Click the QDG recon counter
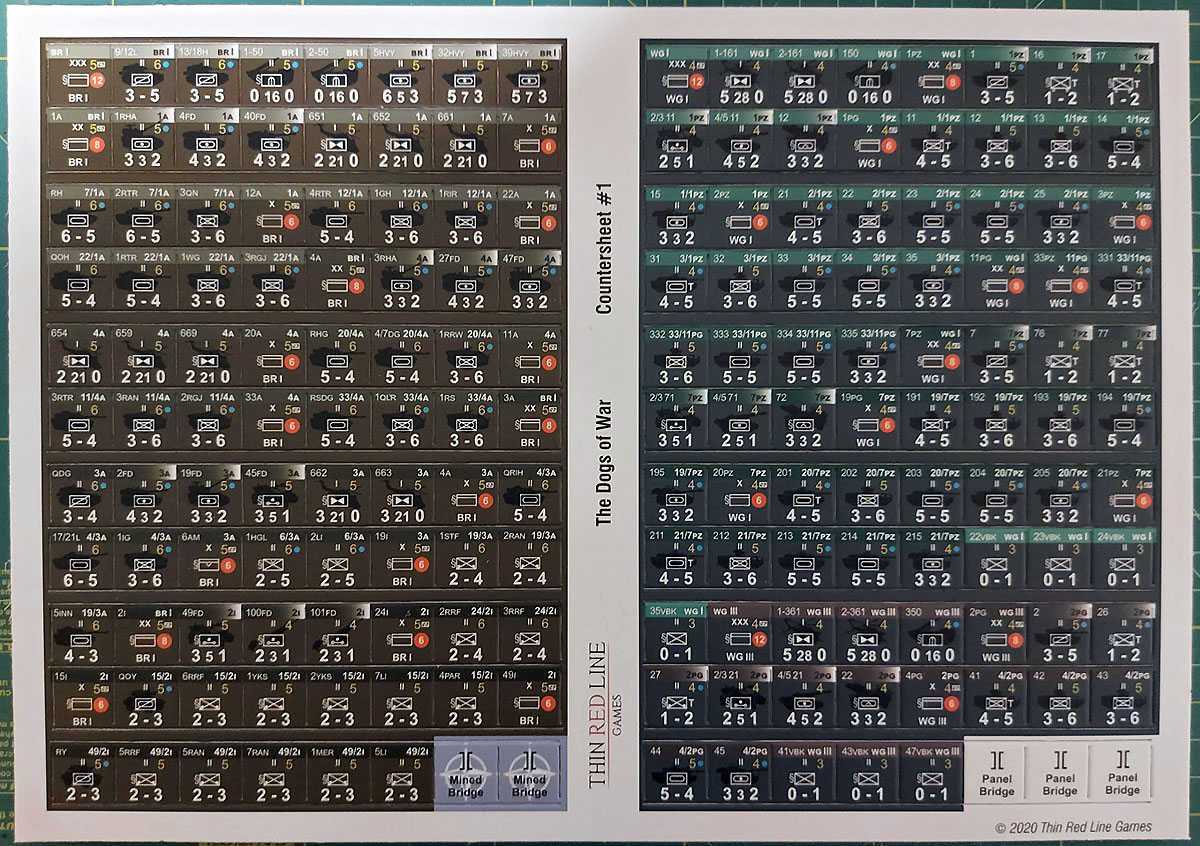 pyautogui.click(x=79, y=496)
